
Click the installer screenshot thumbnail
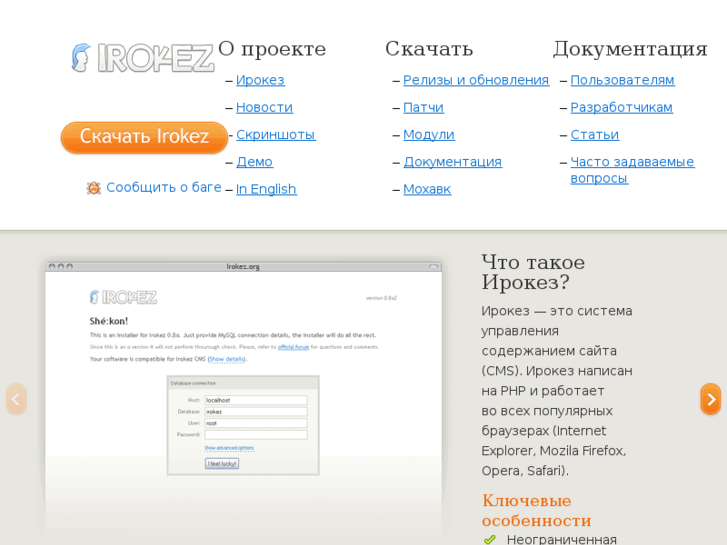243,399
